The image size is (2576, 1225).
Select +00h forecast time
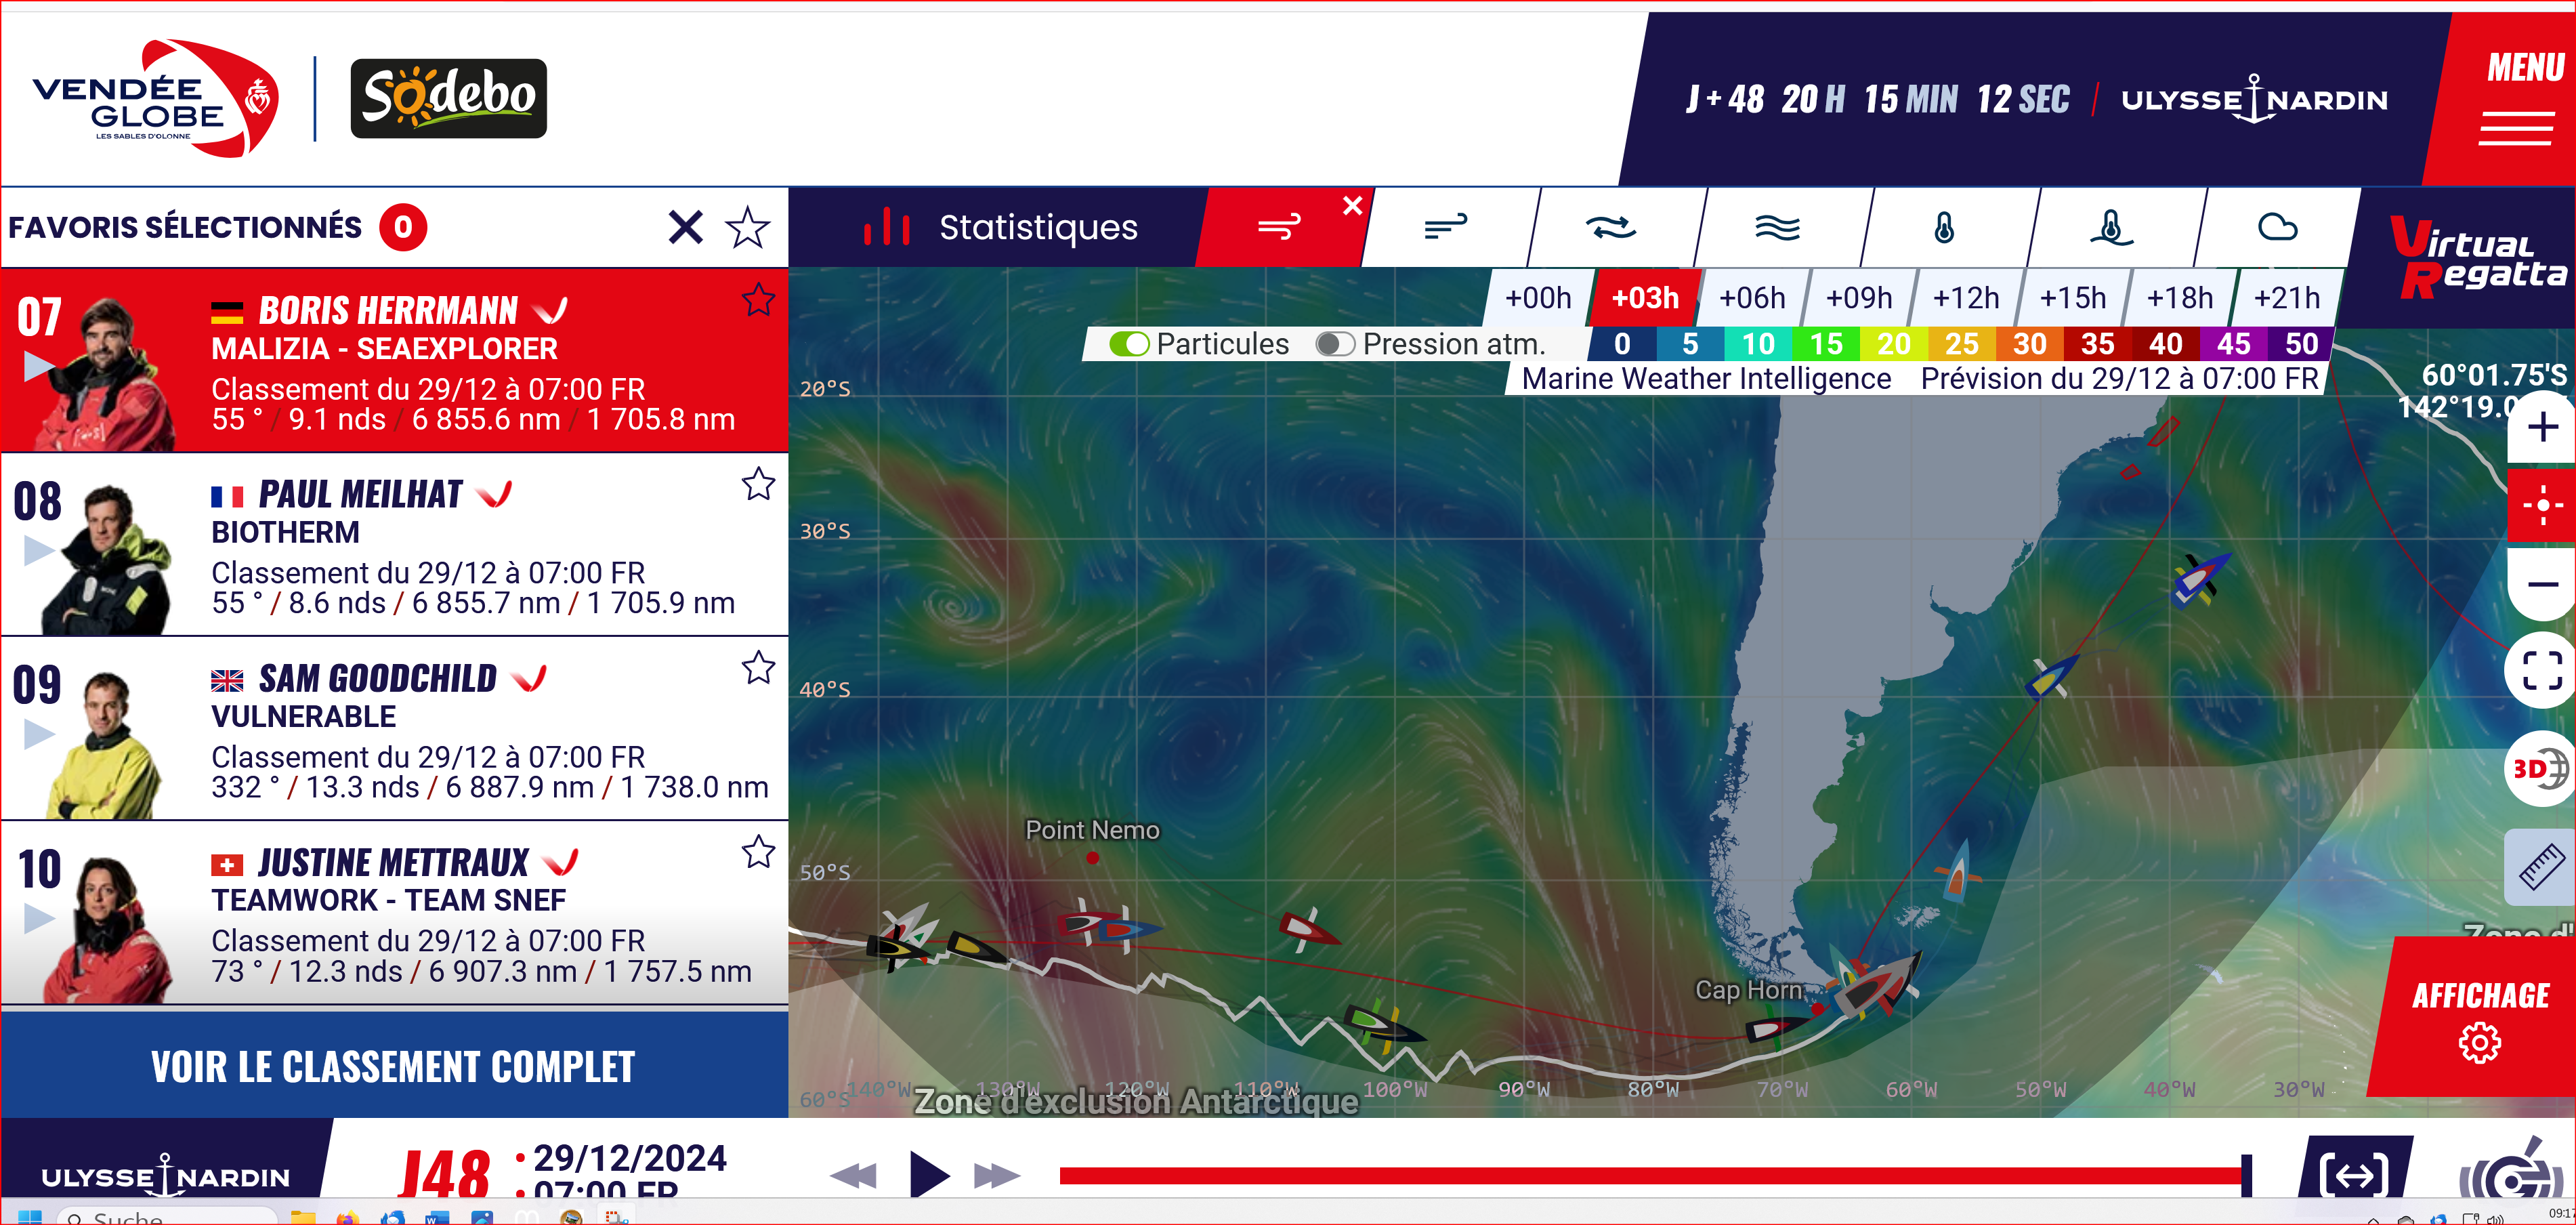(x=1538, y=298)
